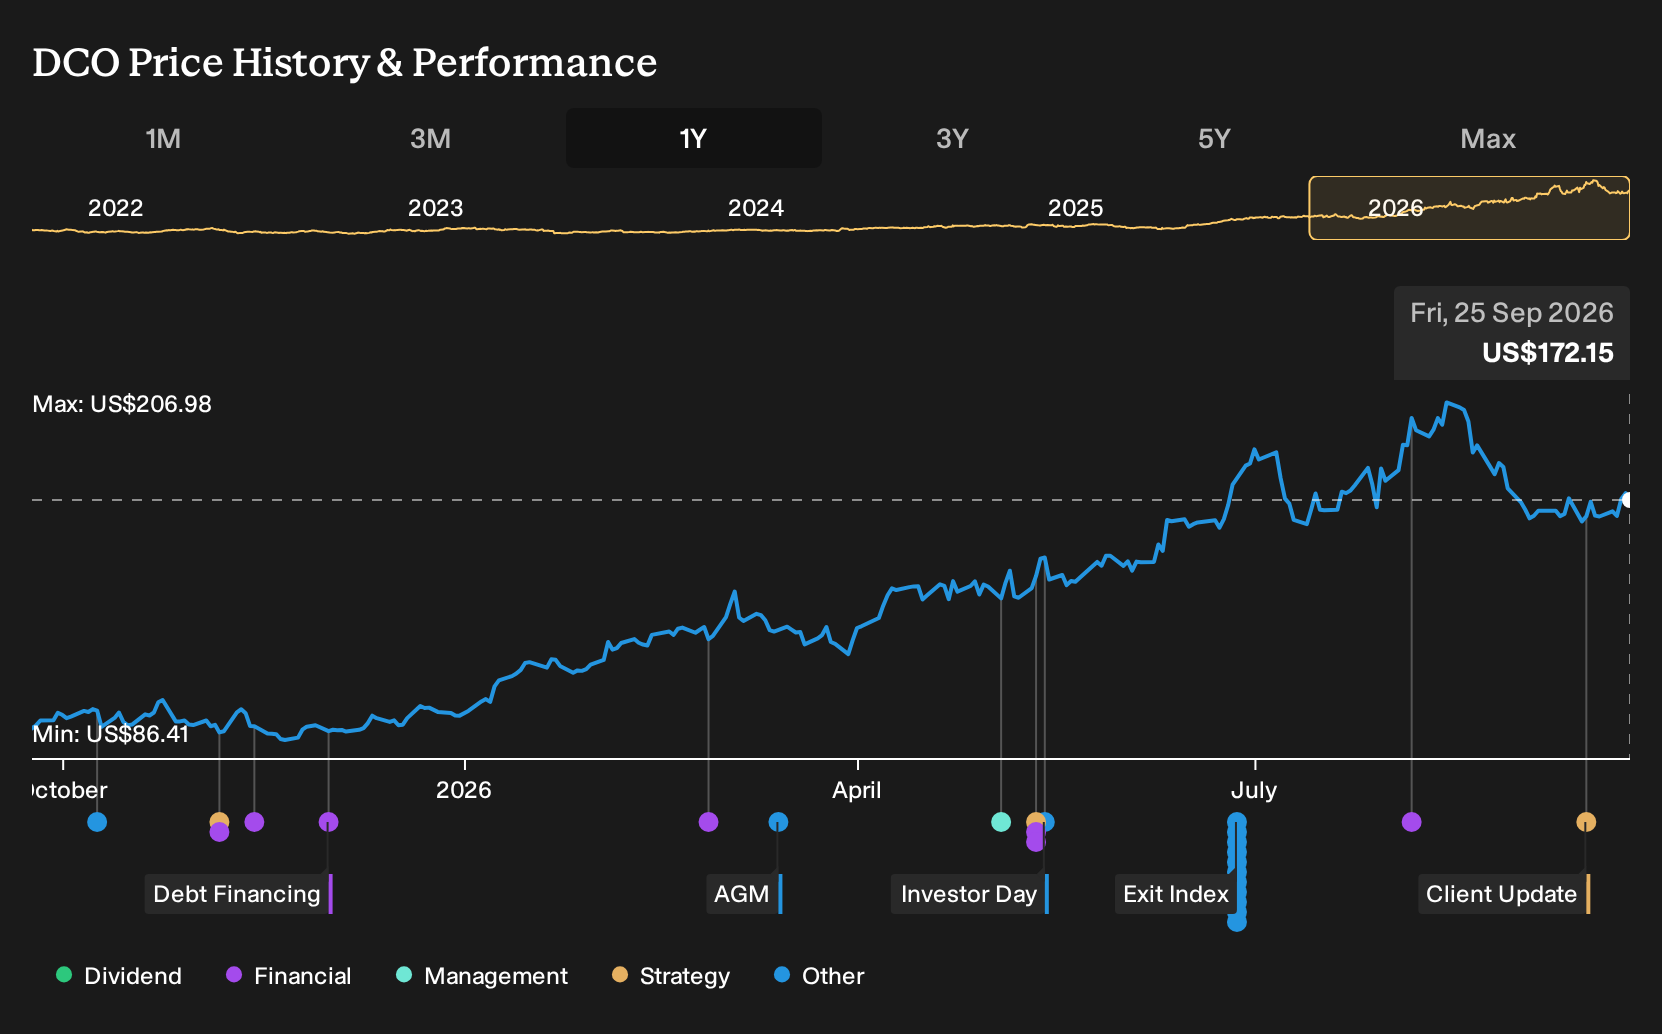This screenshot has width=1662, height=1034.
Task: Toggle the Financial legend filter
Action: pos(289,976)
